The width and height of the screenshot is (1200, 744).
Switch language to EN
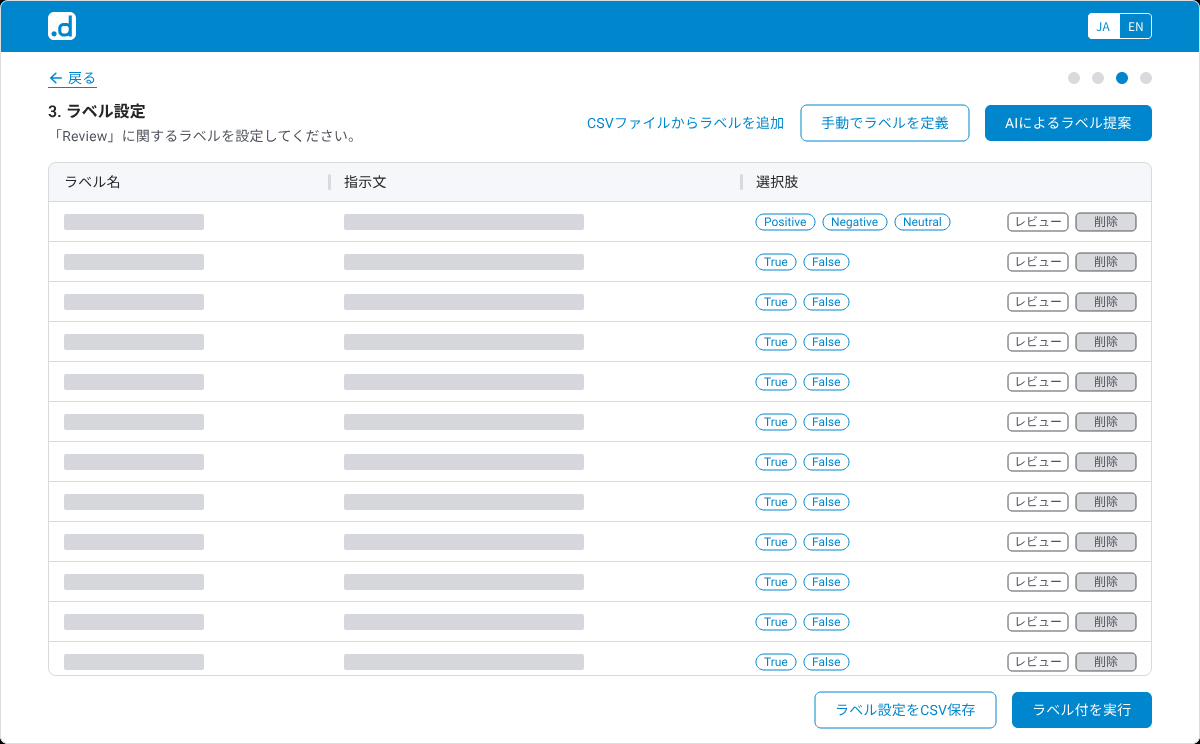(1135, 27)
